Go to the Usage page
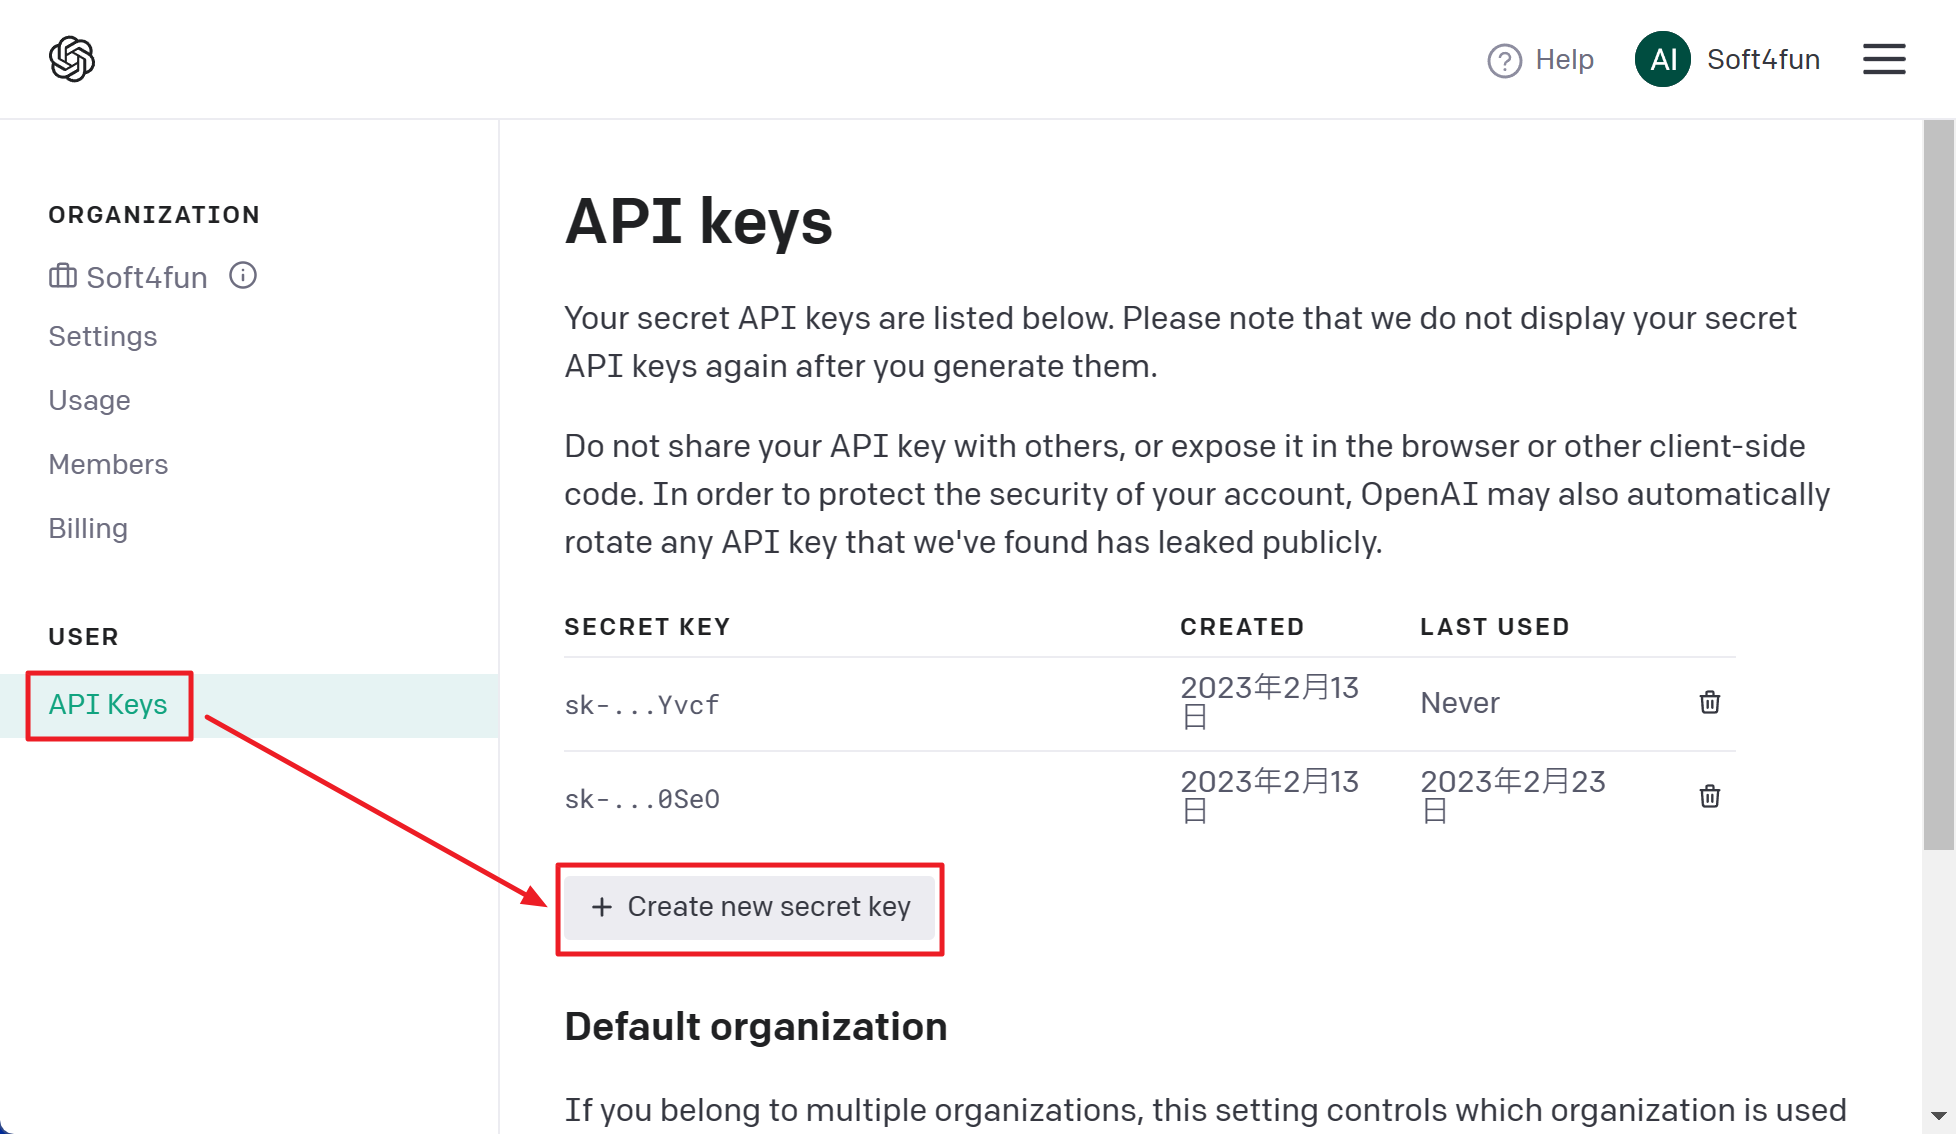Screen dimensions: 1956x1134 point(89,400)
